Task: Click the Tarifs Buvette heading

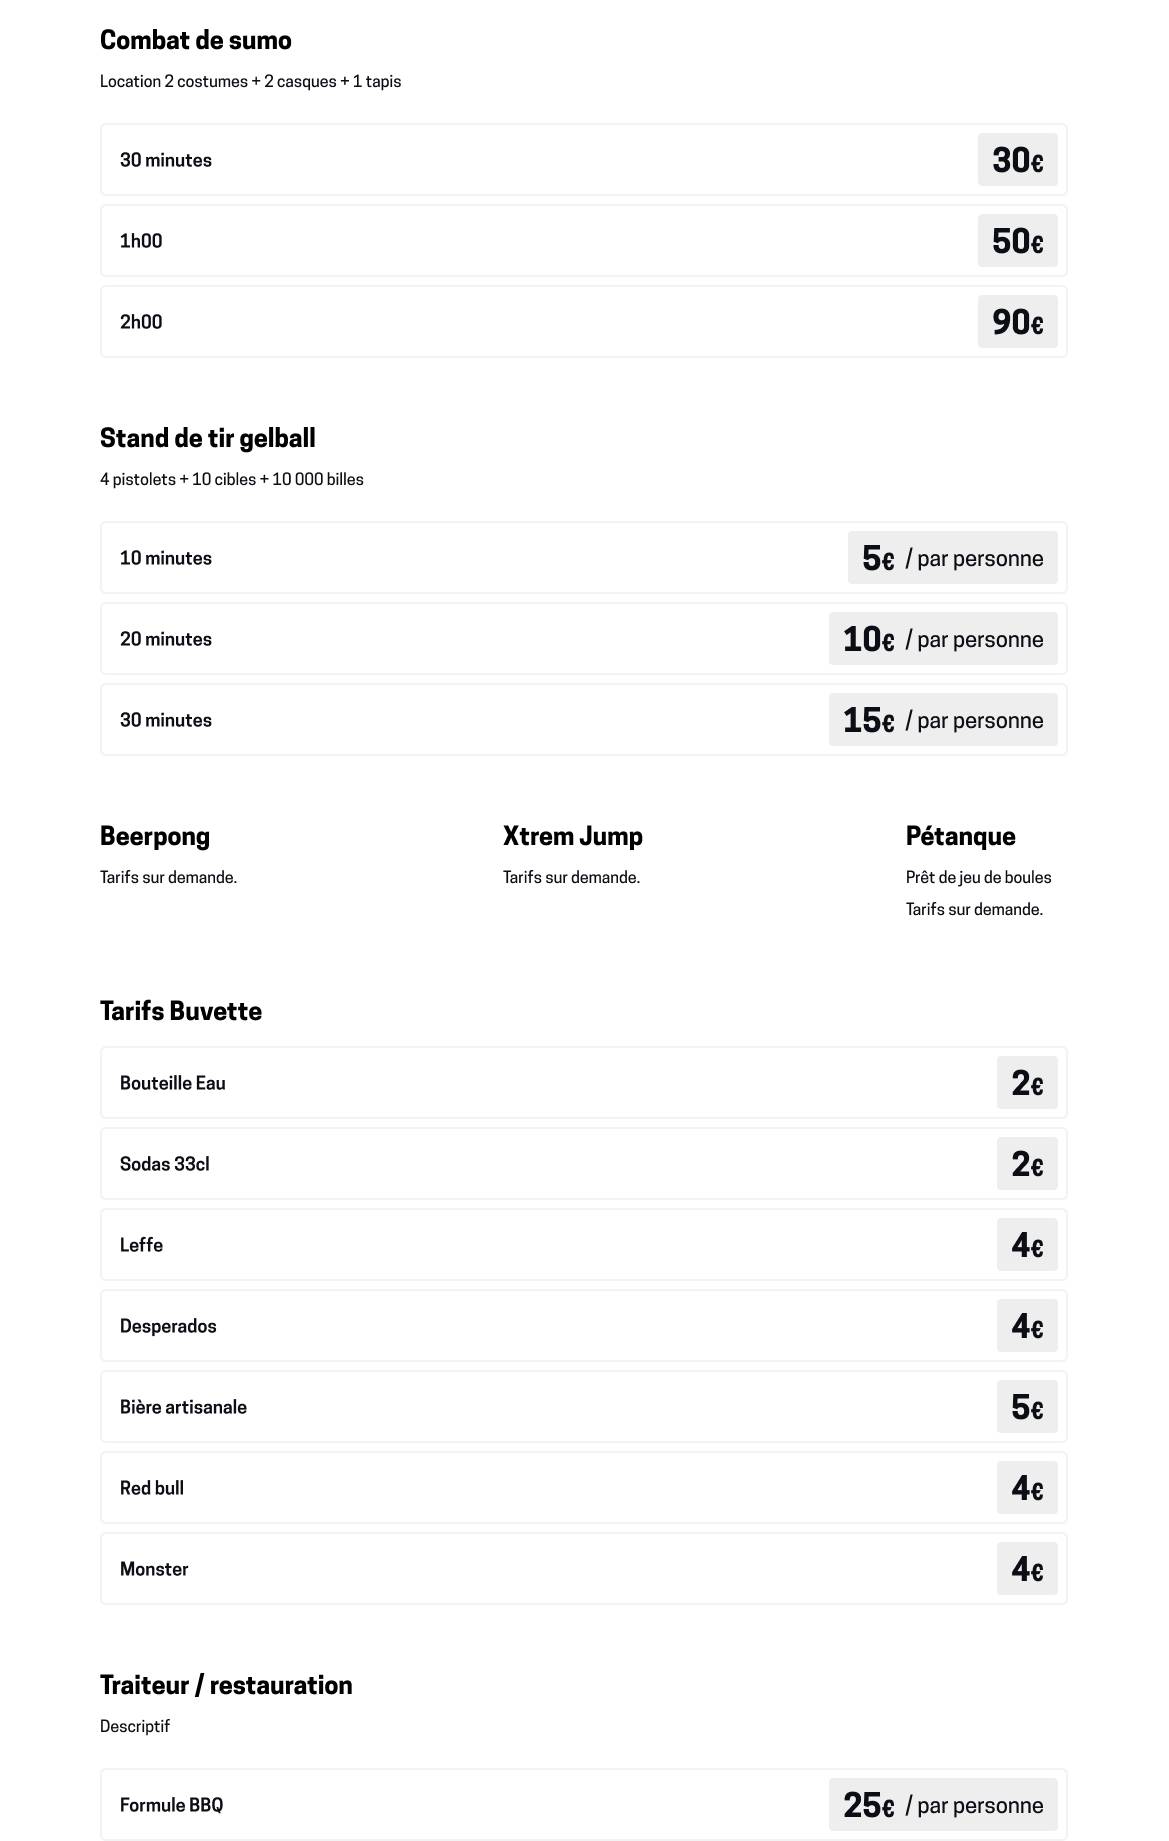Action: [x=181, y=1011]
